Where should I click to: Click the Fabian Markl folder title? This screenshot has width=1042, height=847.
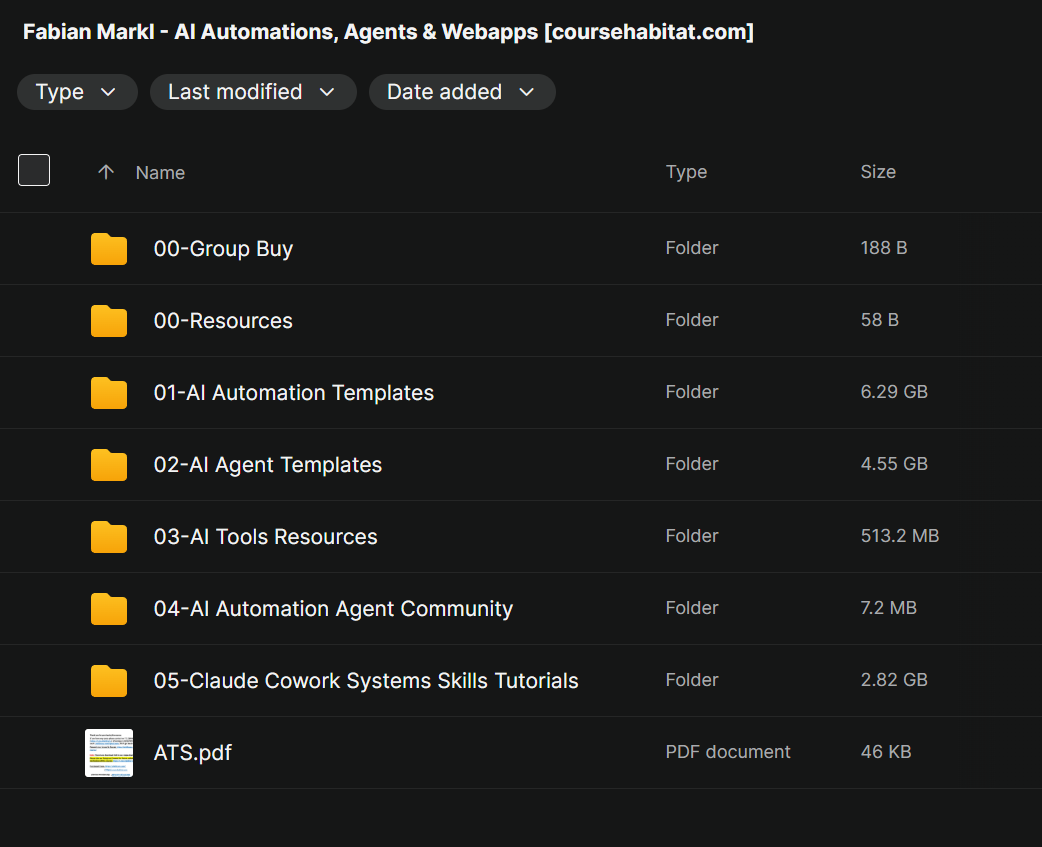(x=388, y=32)
